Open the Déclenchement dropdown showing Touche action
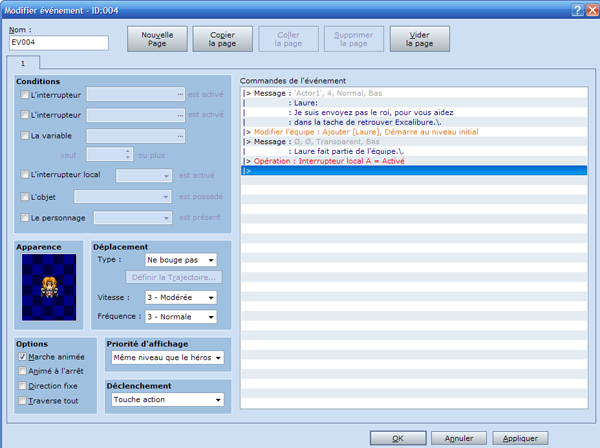 [x=168, y=400]
